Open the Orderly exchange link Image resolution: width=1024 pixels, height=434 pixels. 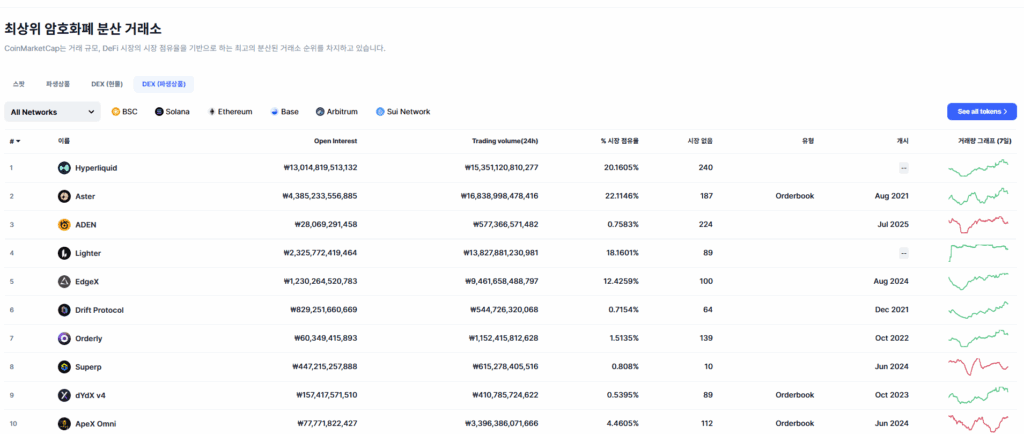tap(88, 339)
